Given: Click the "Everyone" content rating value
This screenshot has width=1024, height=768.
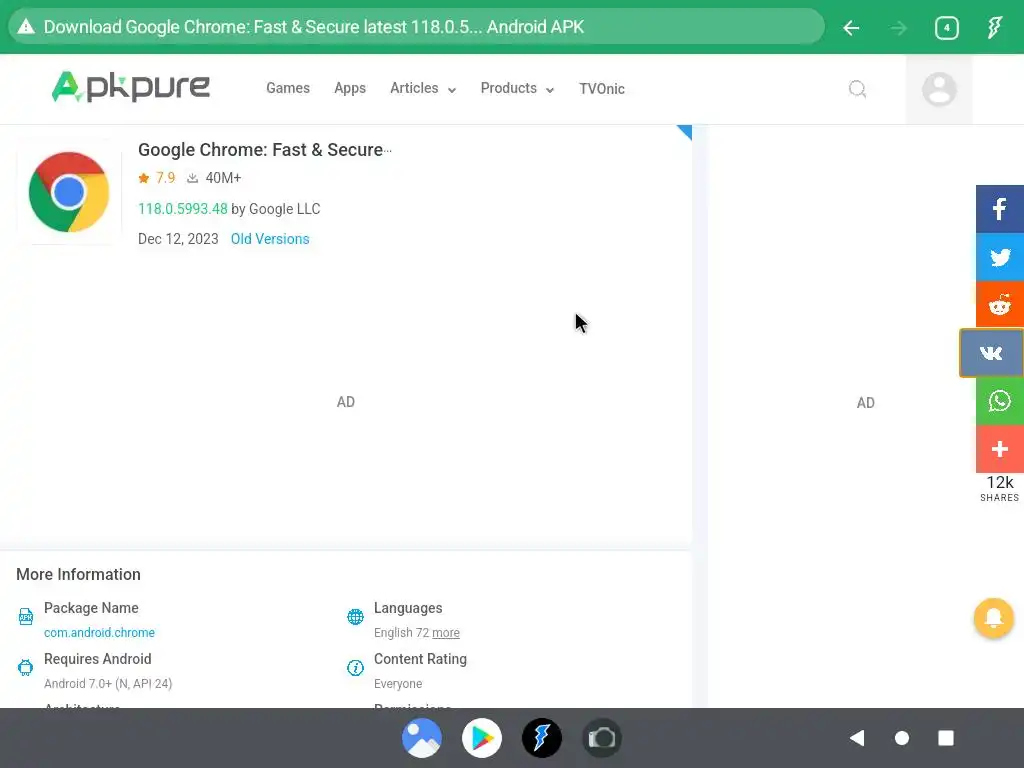Looking at the screenshot, I should [x=398, y=684].
